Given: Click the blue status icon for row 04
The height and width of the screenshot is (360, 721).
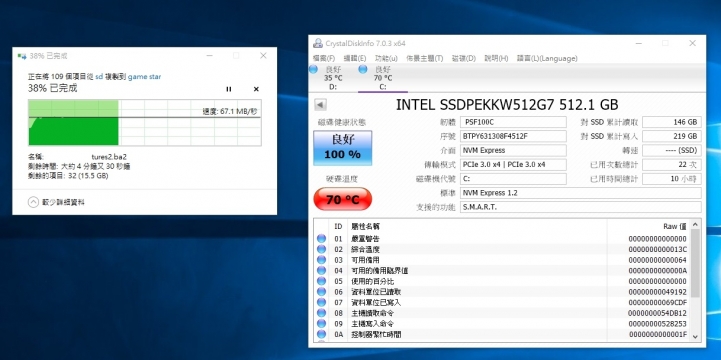Looking at the screenshot, I should (321, 270).
